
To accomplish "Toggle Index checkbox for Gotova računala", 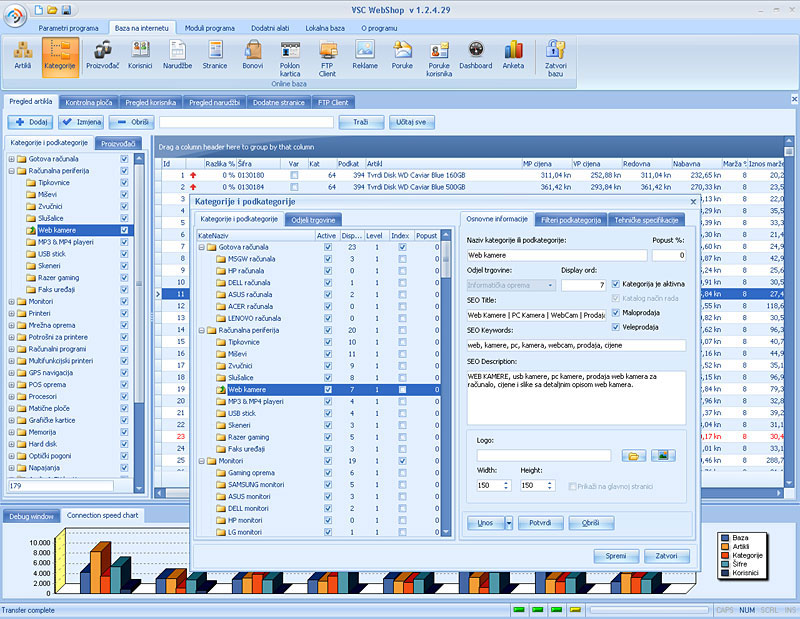I will coord(403,247).
